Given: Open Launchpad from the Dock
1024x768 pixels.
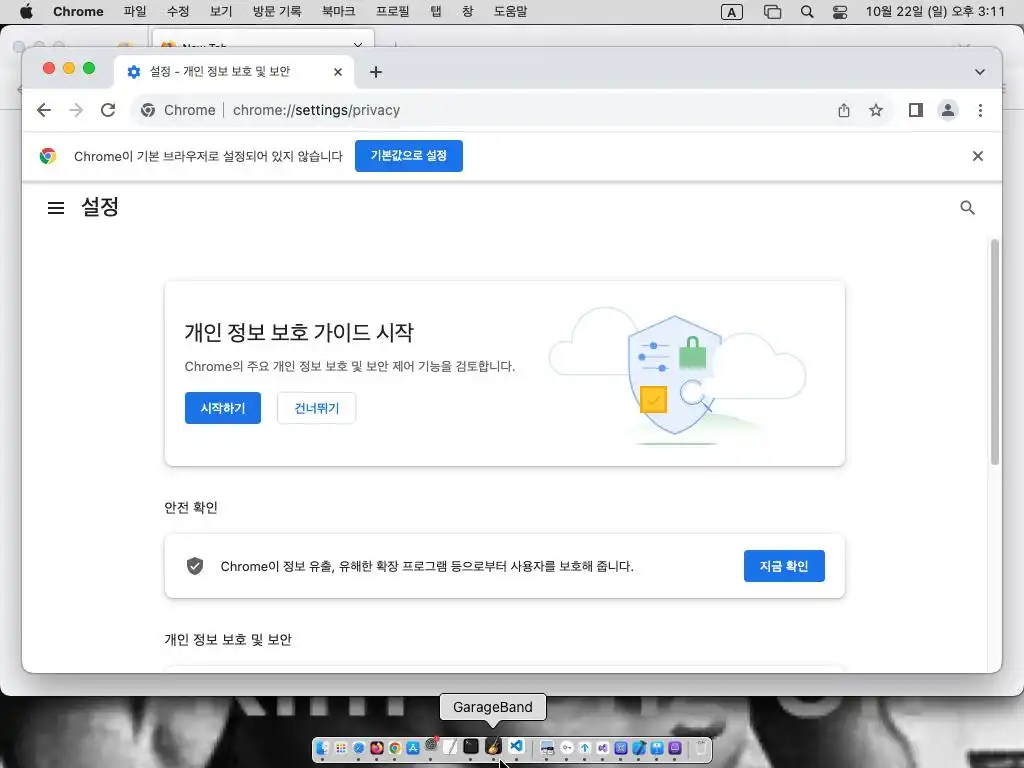Looking at the screenshot, I should click(341, 748).
